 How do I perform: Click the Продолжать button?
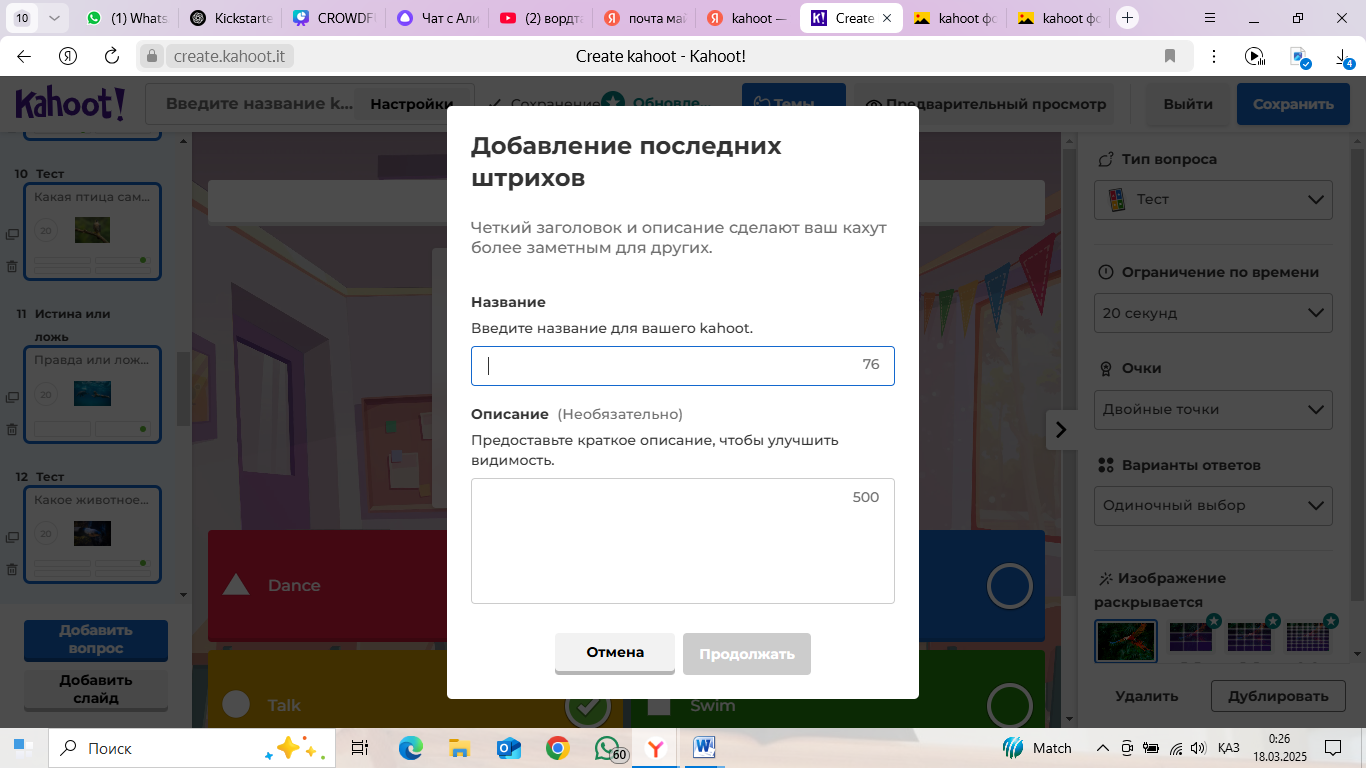(747, 654)
